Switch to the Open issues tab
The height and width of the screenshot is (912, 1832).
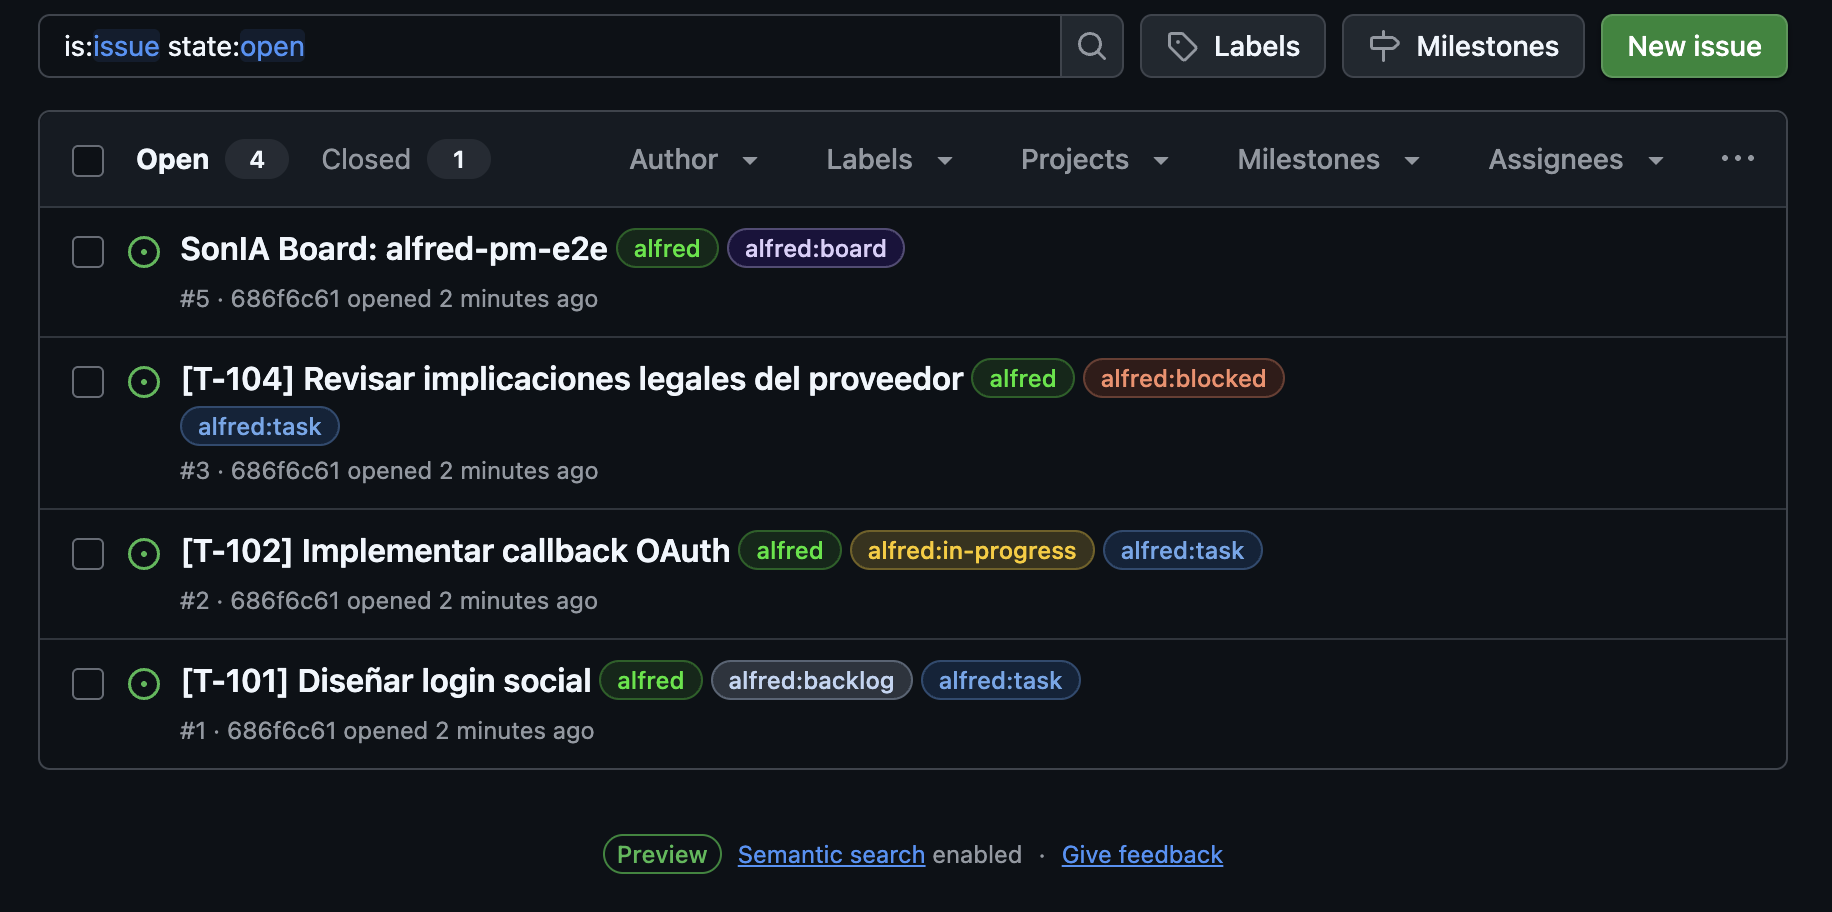172,159
